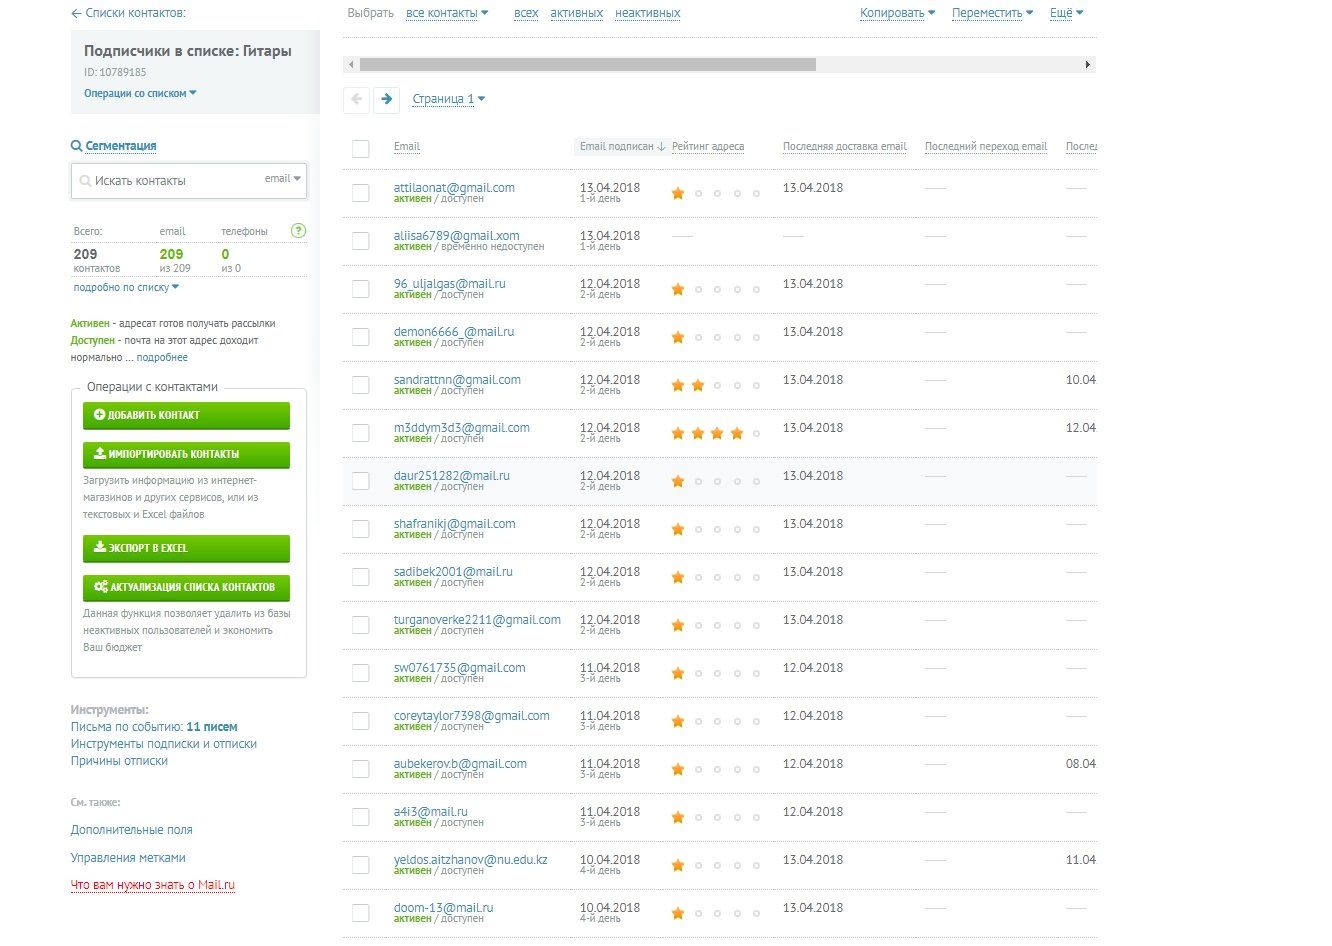
Task: Click the magnifier icon in contact search
Action: click(85, 181)
